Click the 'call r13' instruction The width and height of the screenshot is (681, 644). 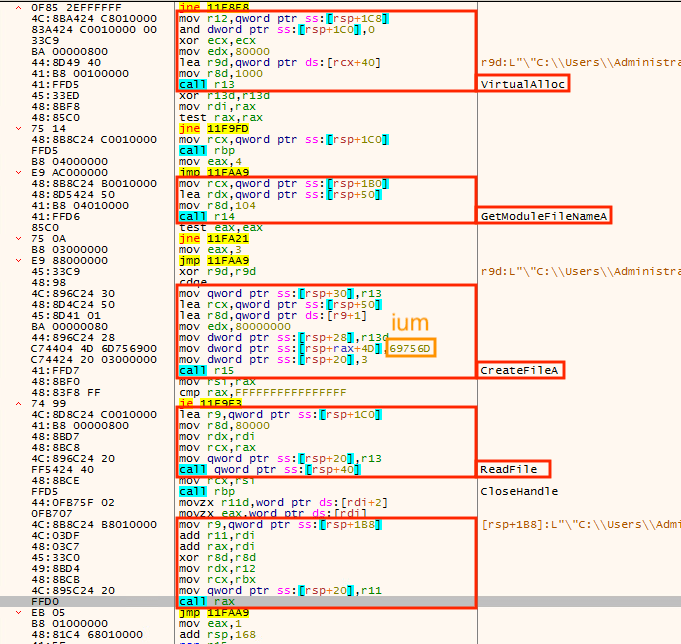207,85
